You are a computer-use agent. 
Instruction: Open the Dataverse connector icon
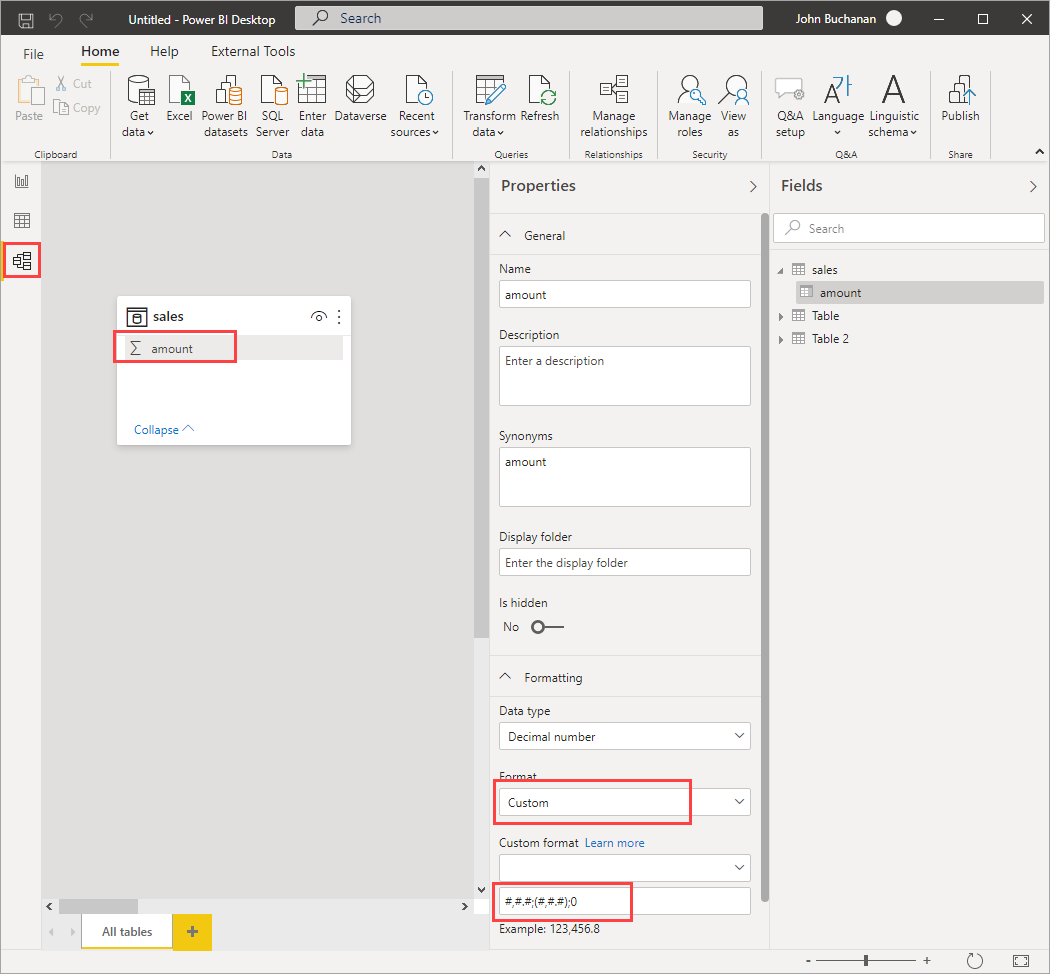(360, 90)
